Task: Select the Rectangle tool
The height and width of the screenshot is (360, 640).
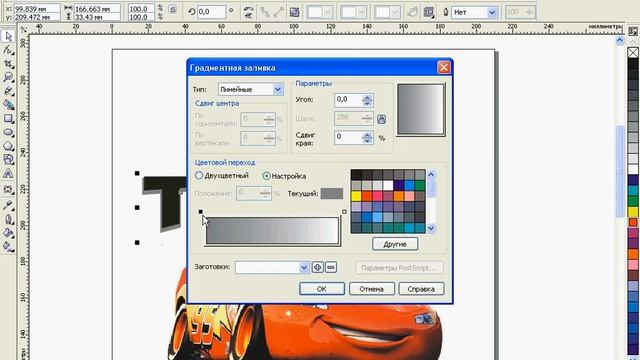Action: pos(8,118)
